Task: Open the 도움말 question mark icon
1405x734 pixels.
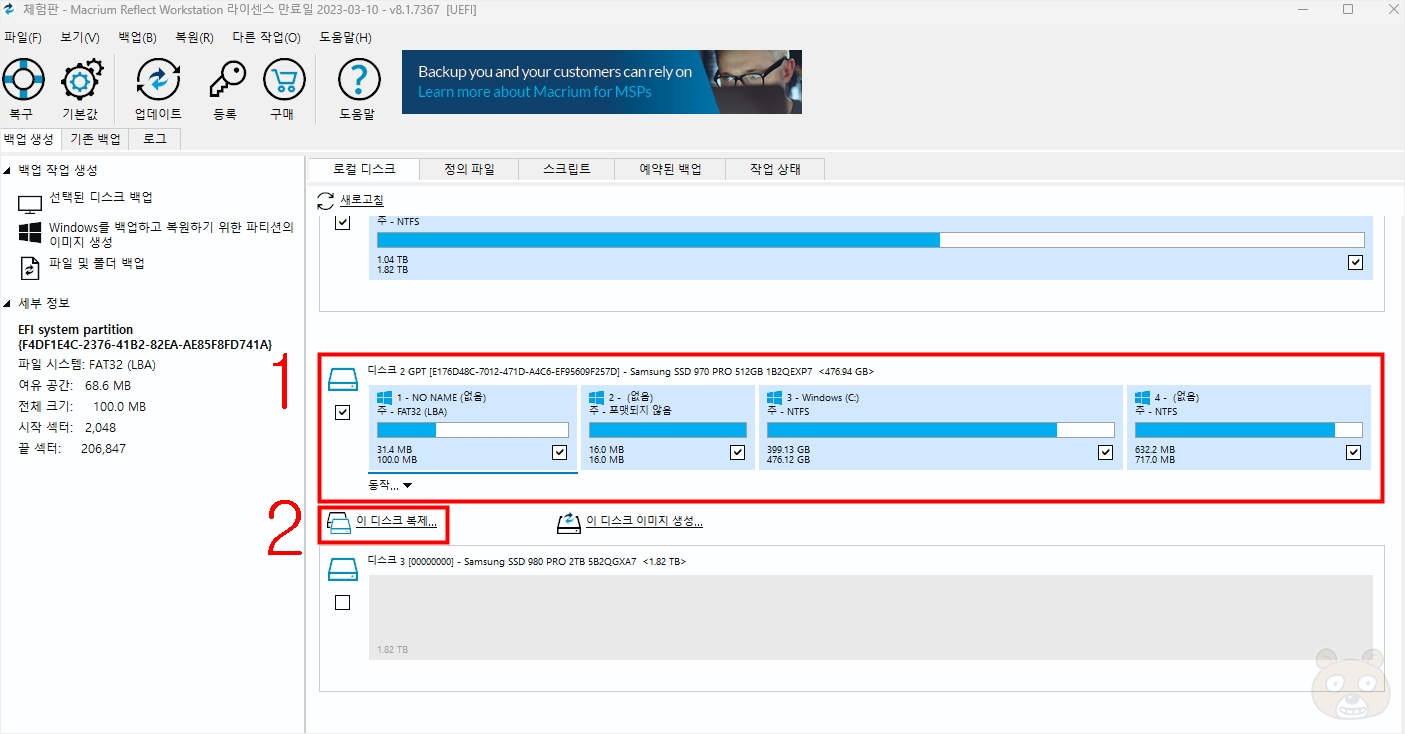Action: pyautogui.click(x=359, y=79)
